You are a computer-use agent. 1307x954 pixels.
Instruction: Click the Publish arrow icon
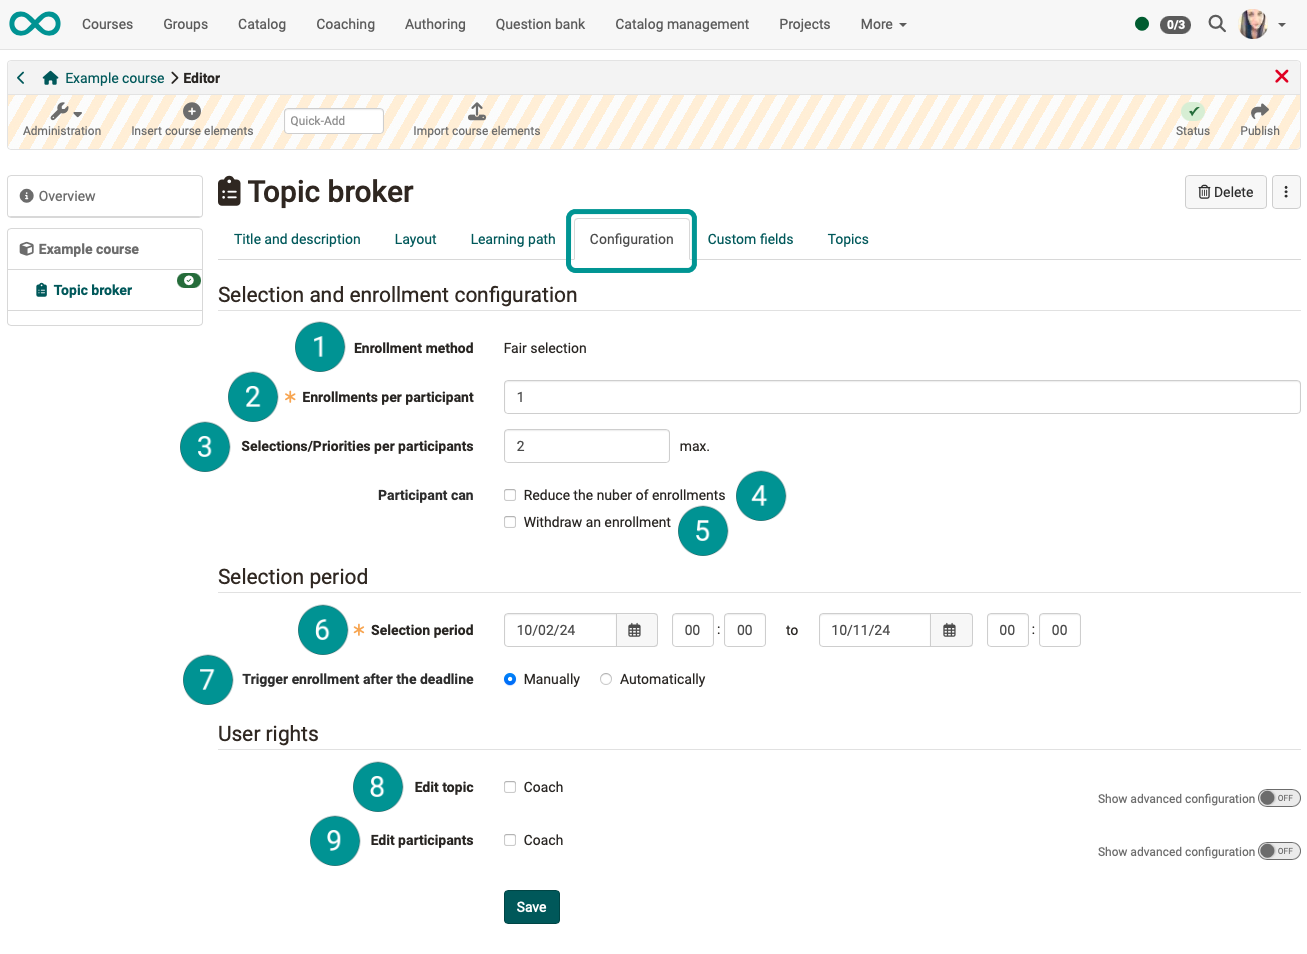coord(1260,111)
